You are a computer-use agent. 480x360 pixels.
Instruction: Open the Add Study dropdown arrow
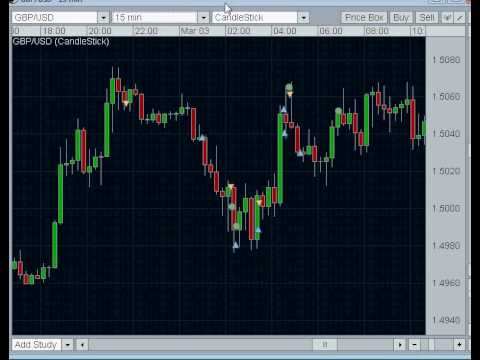point(68,344)
